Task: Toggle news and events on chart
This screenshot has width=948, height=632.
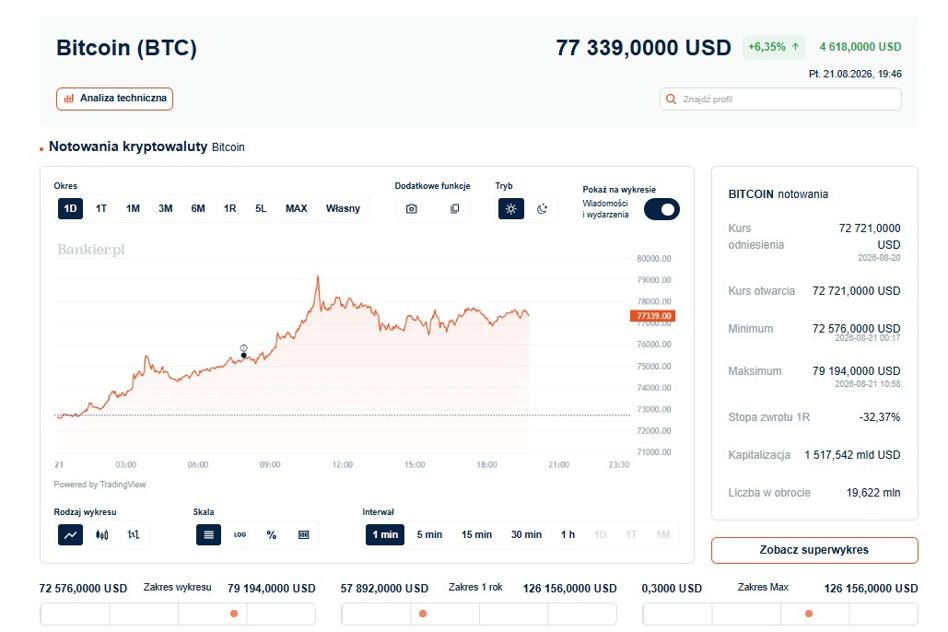Action: [x=661, y=209]
